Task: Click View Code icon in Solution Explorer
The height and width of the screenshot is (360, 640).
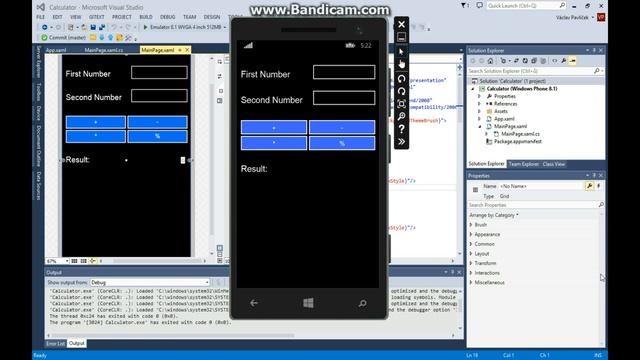Action: [555, 61]
